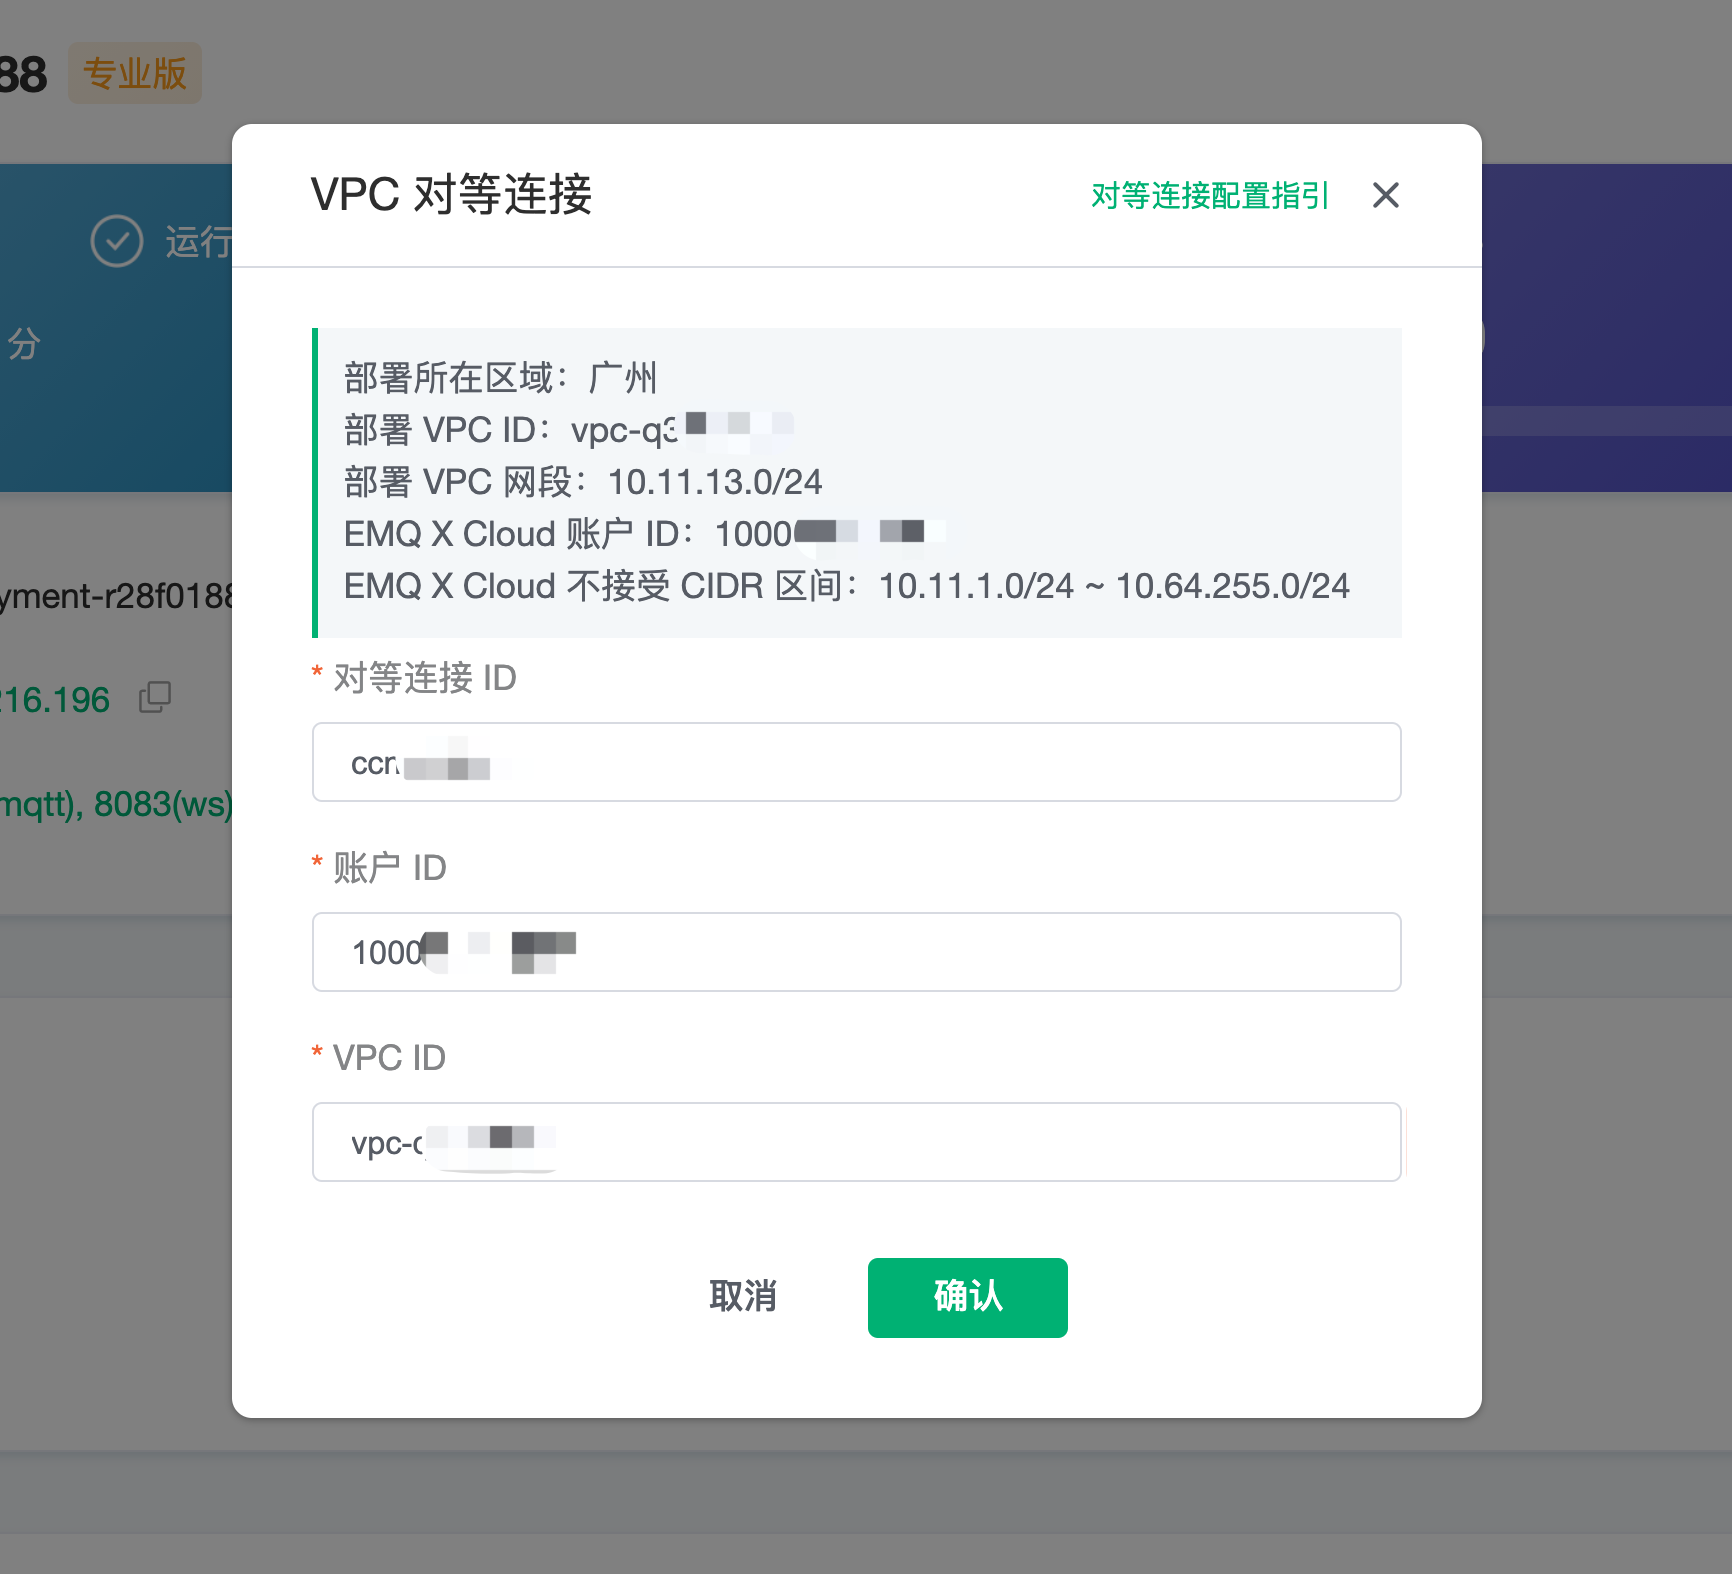Click the 对等连接 ID field label
The width and height of the screenshot is (1732, 1574).
pos(424,678)
